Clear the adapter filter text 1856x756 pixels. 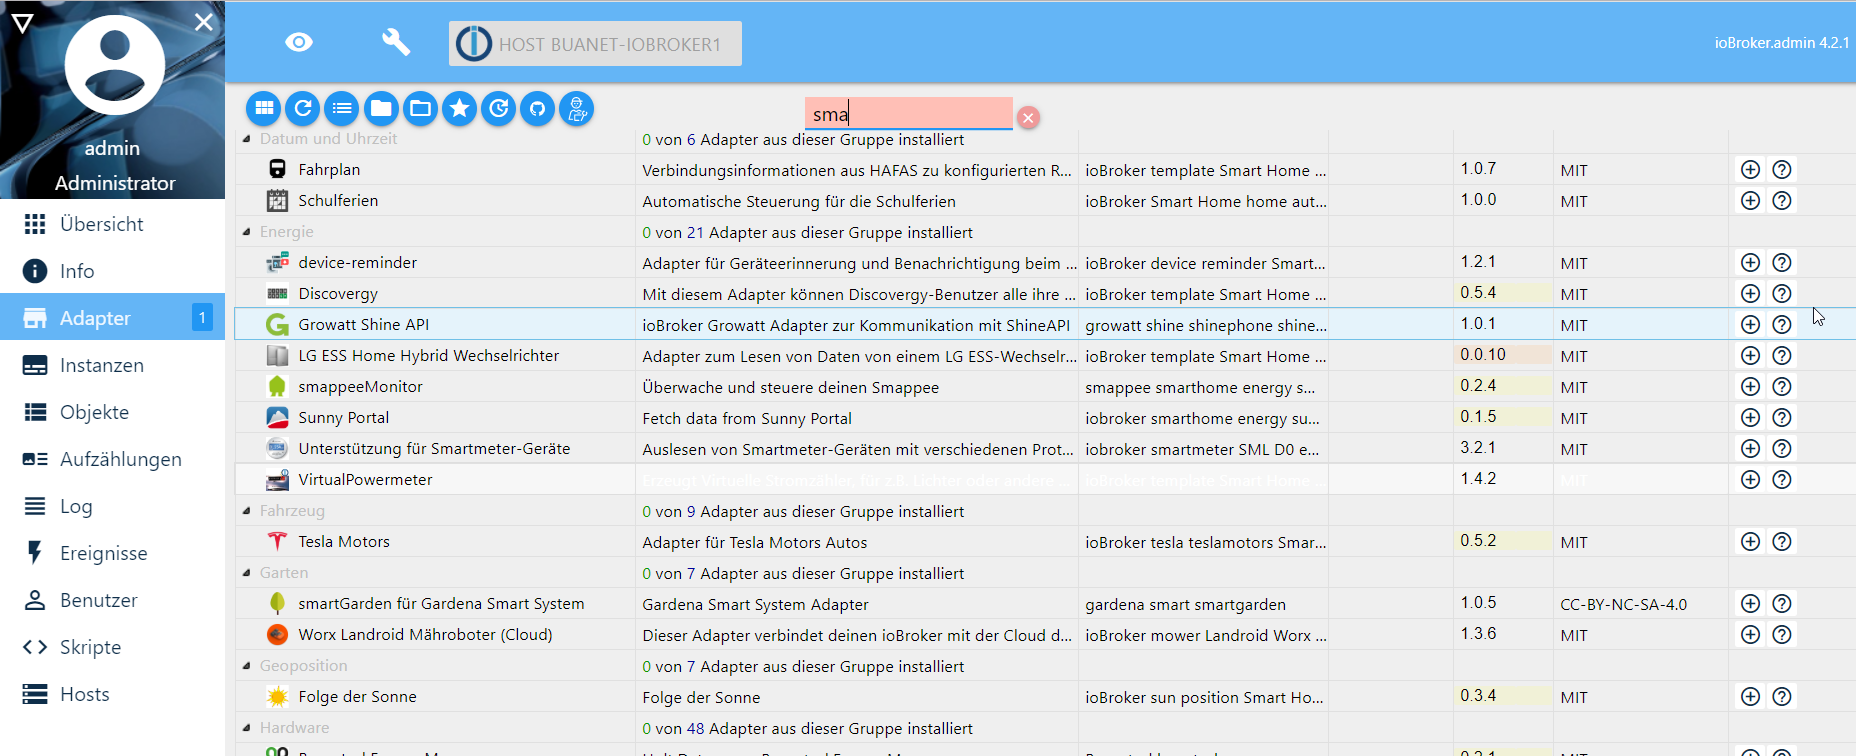tap(1028, 118)
